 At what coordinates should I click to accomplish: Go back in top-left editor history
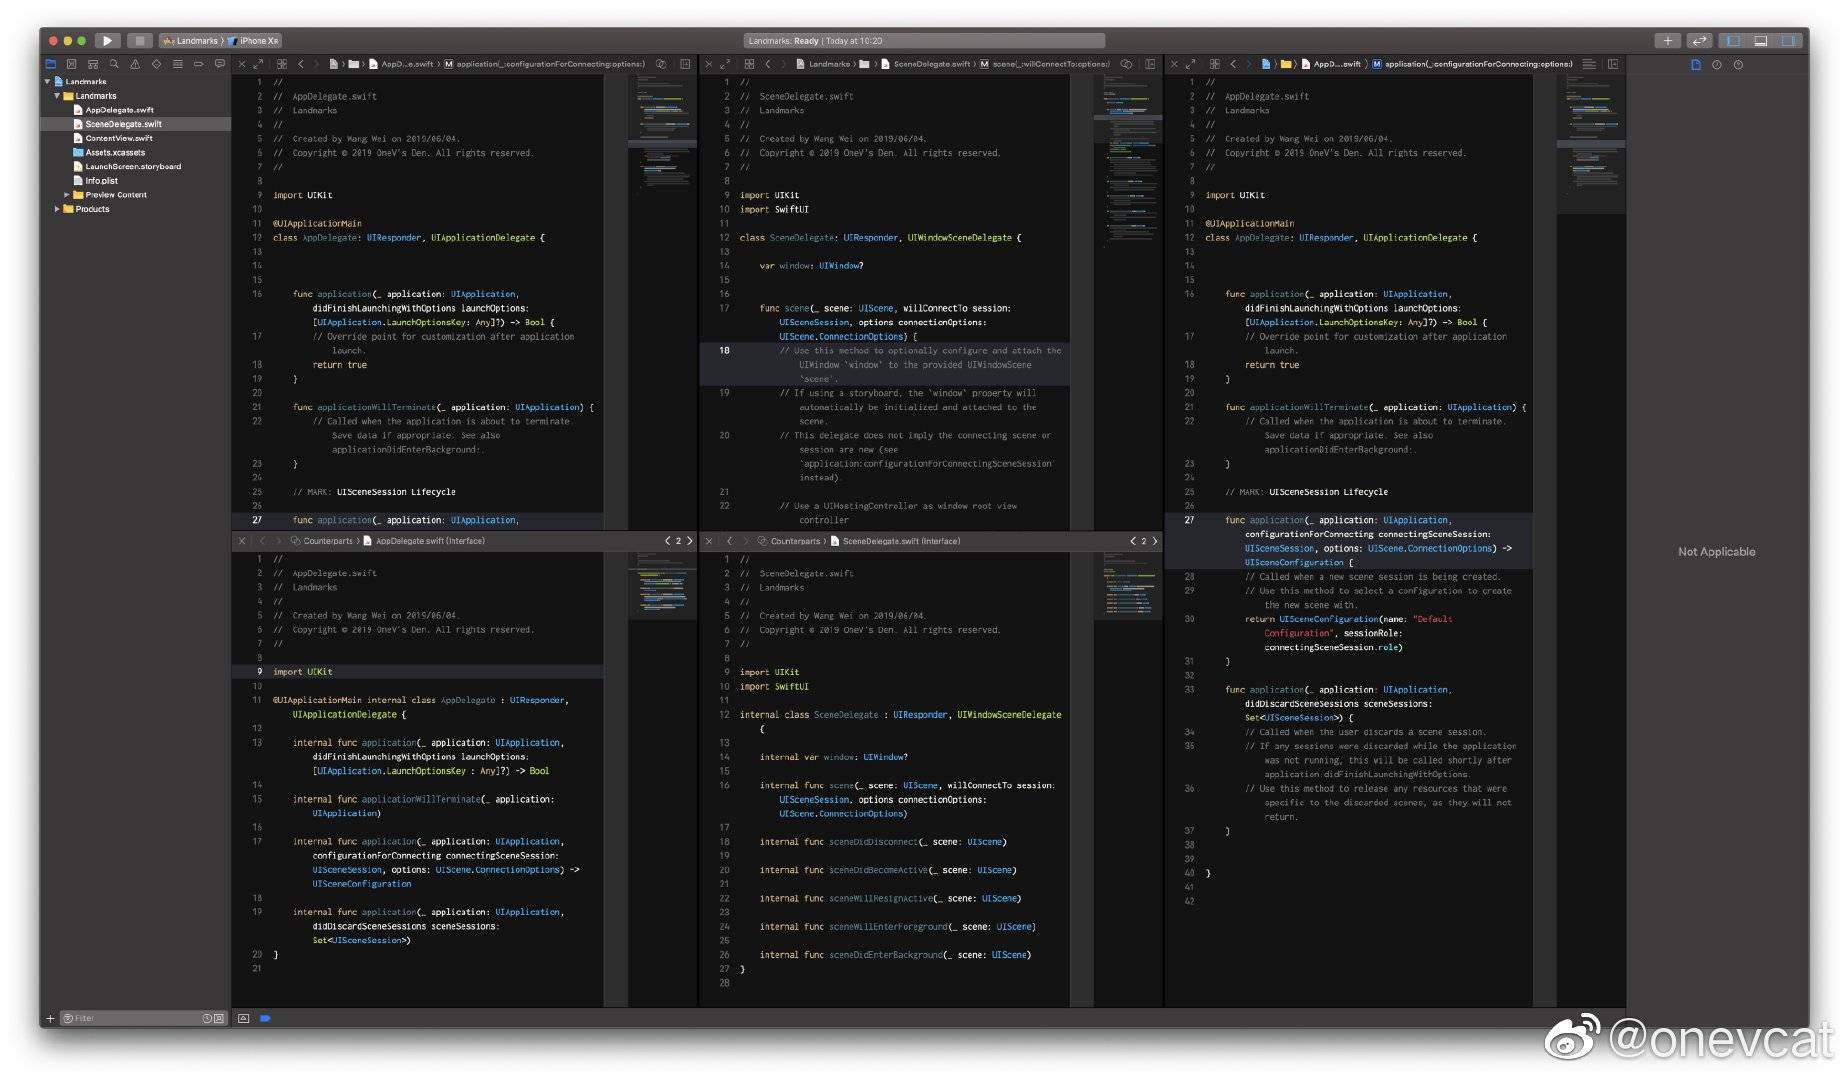pos(301,64)
